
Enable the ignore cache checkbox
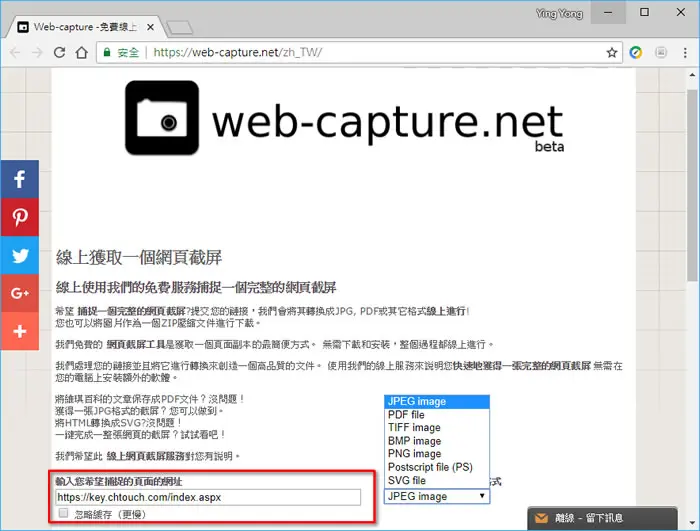[63, 513]
